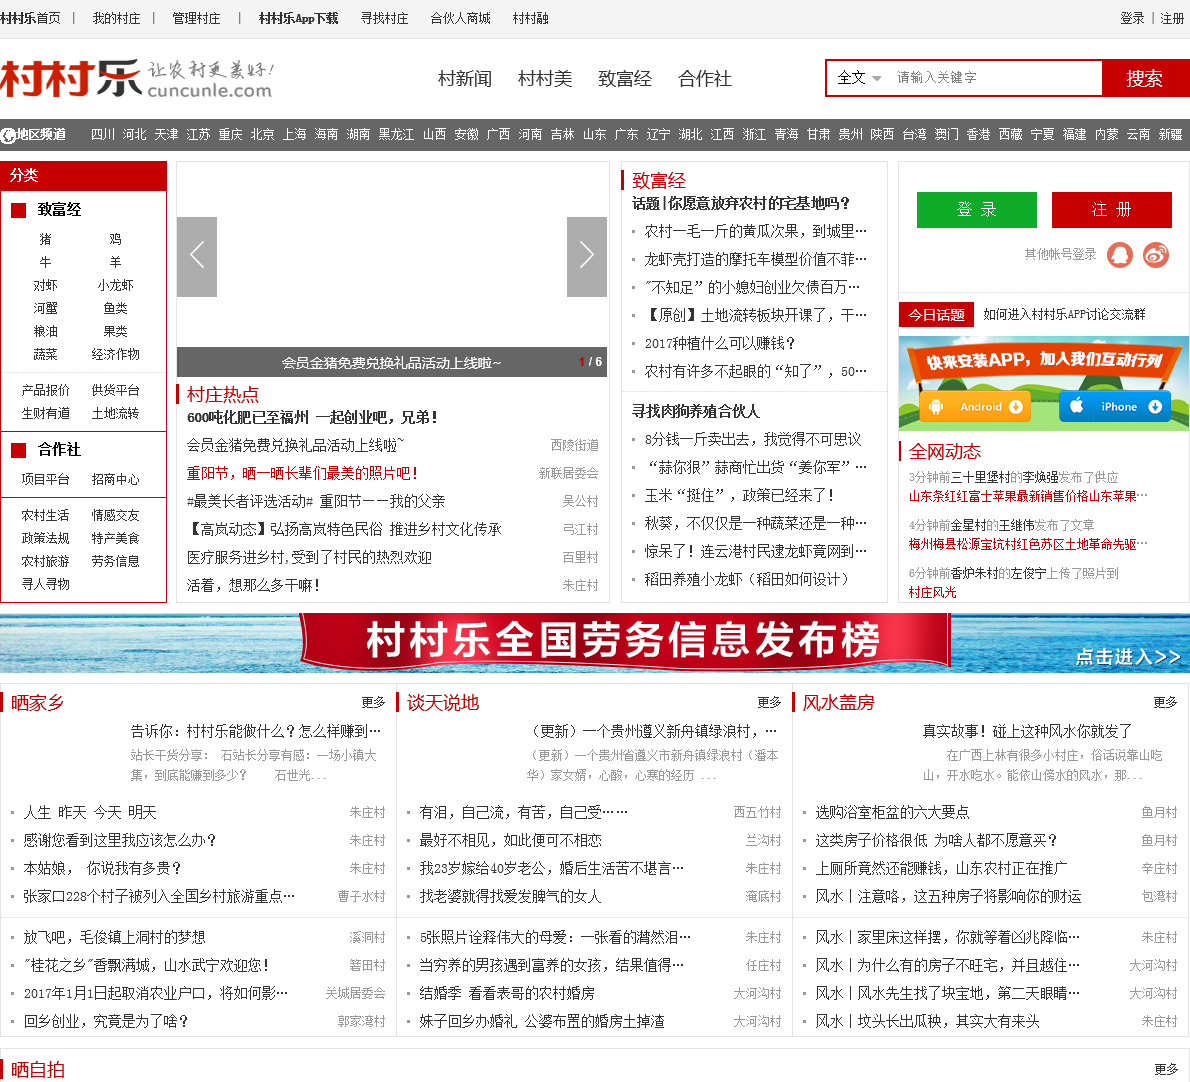Open 村村美 main navigation item
This screenshot has height=1082, width=1190.
point(545,79)
